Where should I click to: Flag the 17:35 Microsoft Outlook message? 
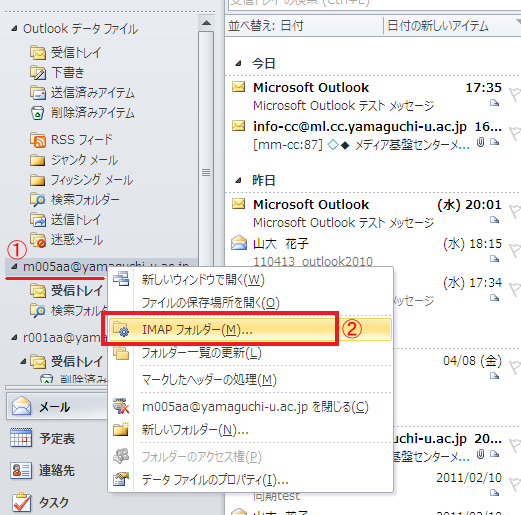[515, 95]
